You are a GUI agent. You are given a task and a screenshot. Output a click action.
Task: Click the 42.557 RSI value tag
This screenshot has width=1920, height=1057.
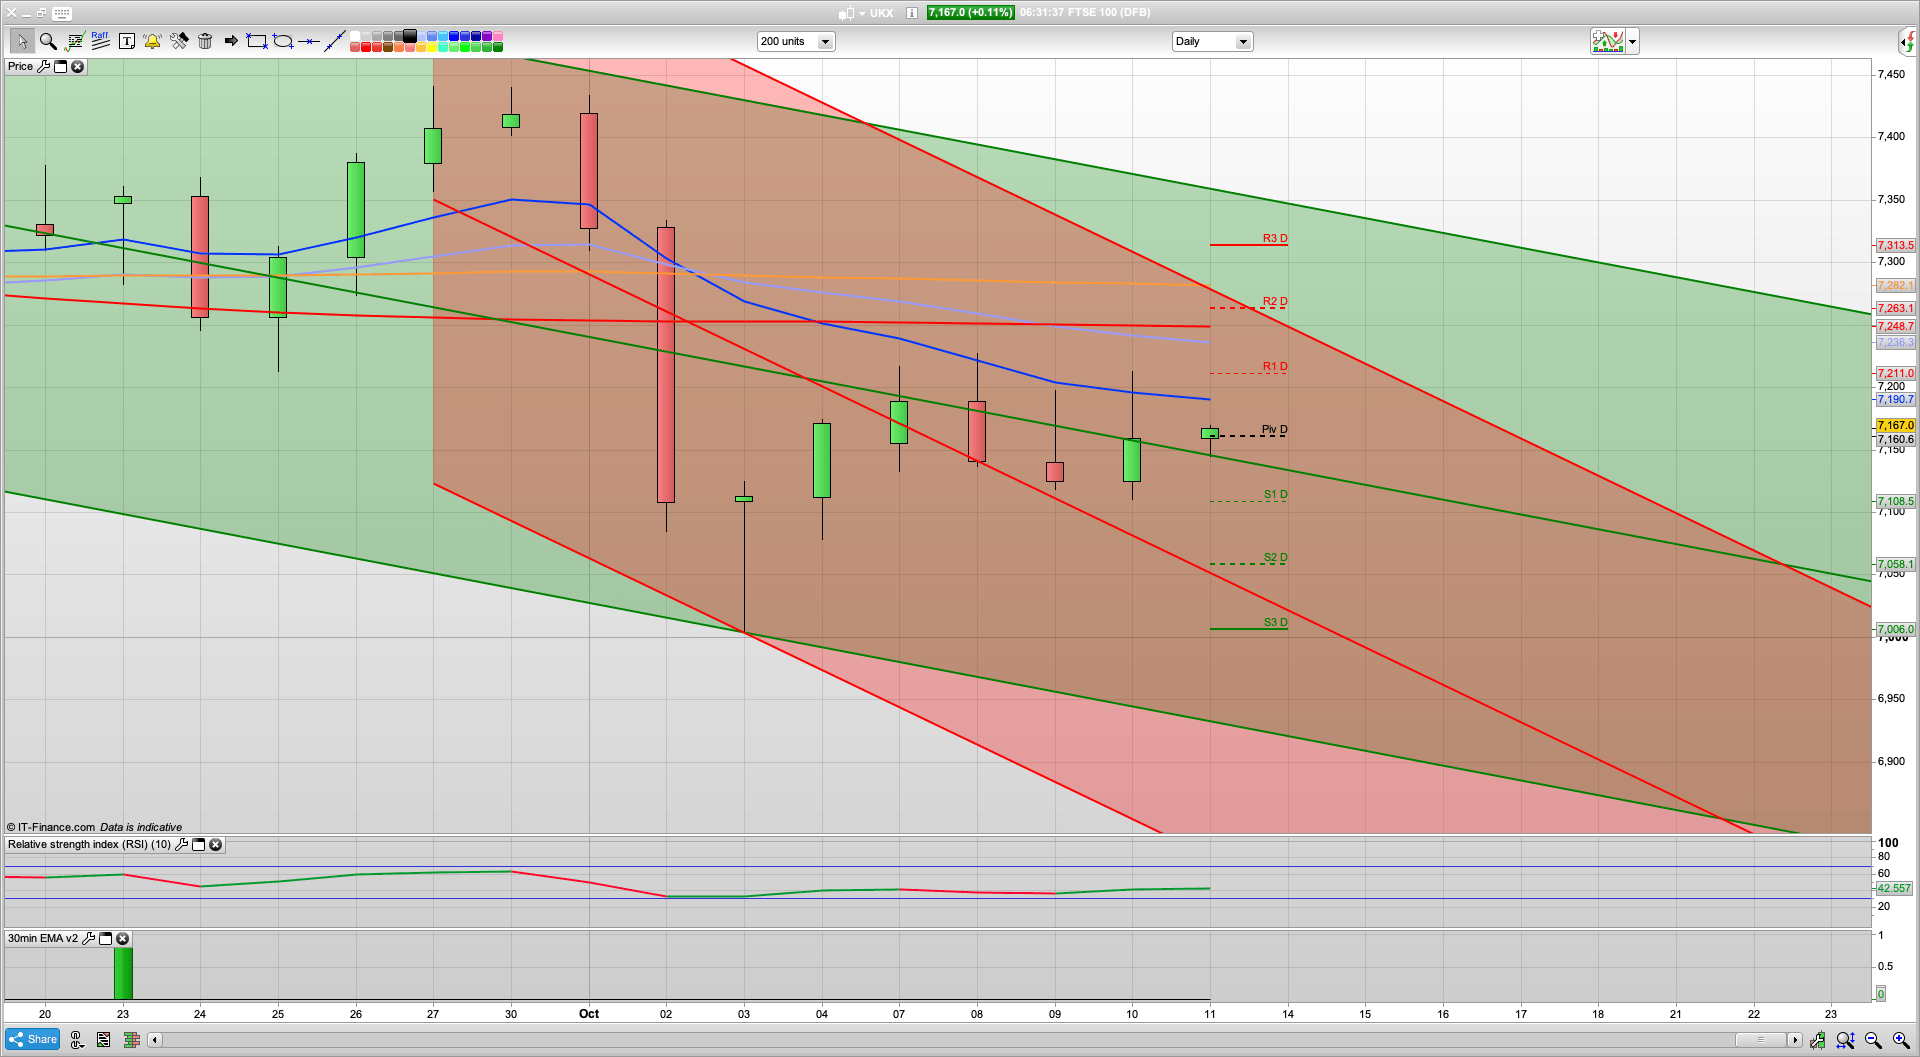(1893, 888)
